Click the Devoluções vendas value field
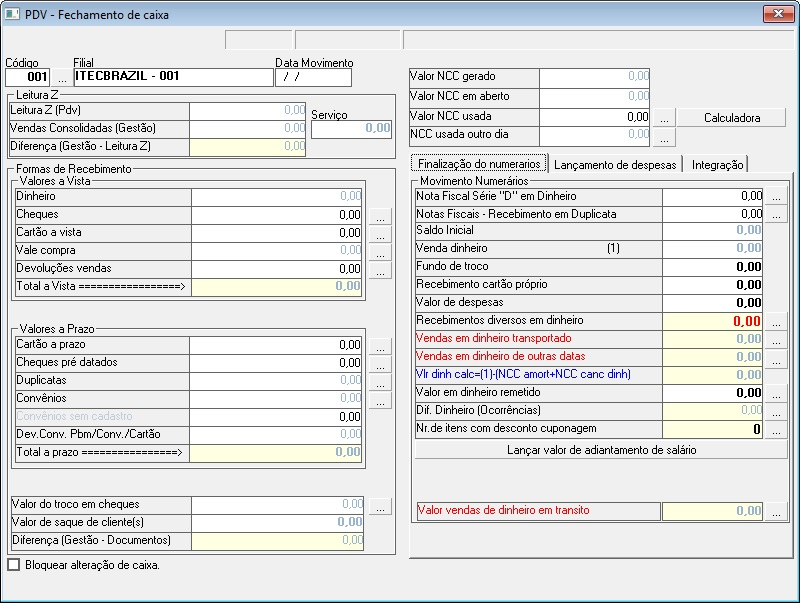Image resolution: width=800 pixels, height=603 pixels. click(x=277, y=269)
